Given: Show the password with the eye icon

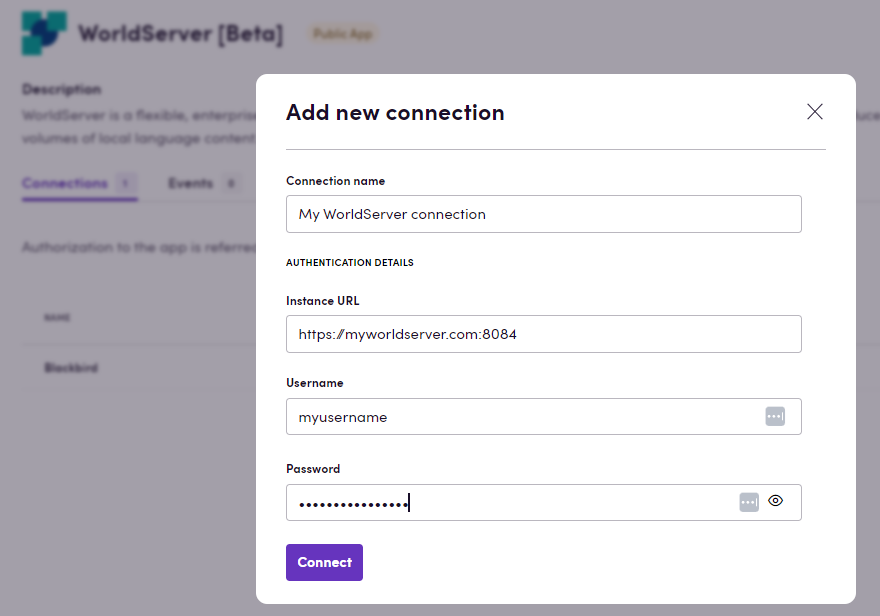Looking at the screenshot, I should point(776,500).
